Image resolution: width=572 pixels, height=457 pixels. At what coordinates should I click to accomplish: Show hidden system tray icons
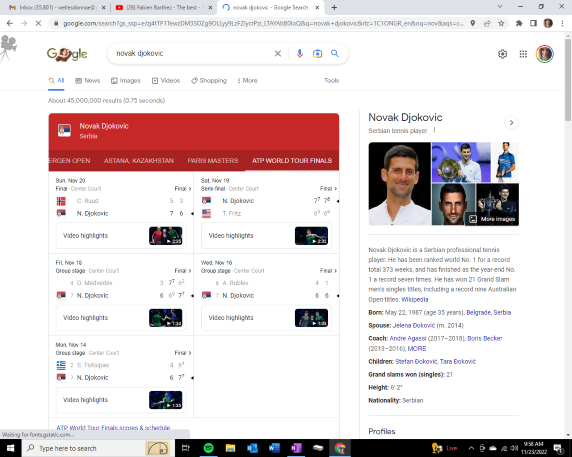tap(471, 448)
